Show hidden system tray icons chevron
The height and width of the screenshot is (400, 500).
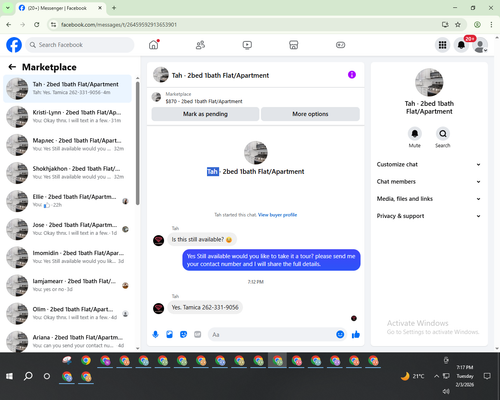click(436, 376)
